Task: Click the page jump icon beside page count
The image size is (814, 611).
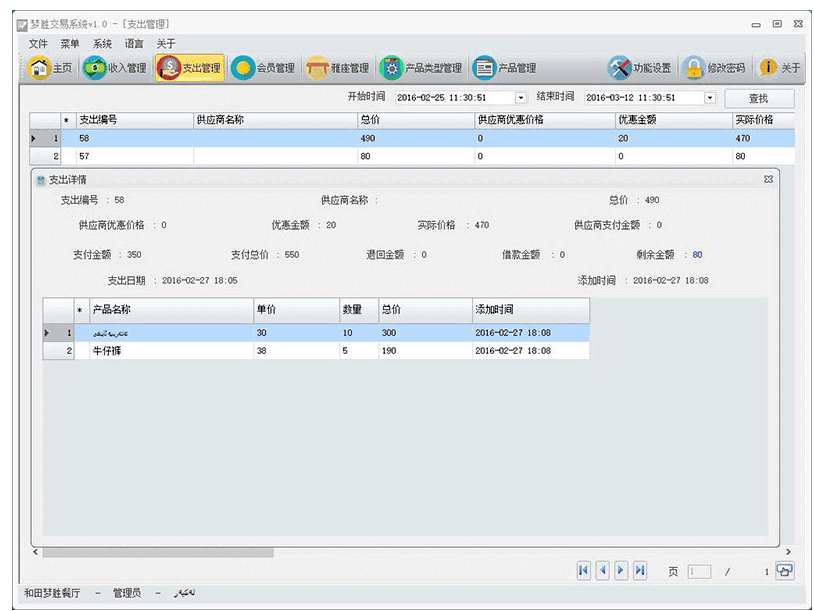Action: [784, 571]
